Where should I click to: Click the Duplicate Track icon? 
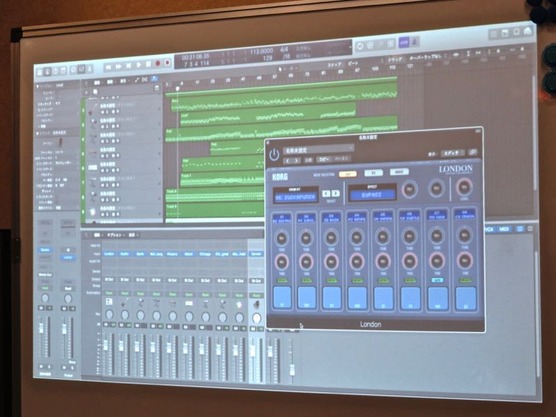tap(95, 92)
